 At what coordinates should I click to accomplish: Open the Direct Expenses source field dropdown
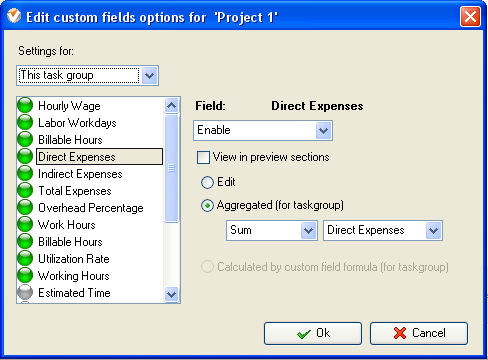(433, 230)
